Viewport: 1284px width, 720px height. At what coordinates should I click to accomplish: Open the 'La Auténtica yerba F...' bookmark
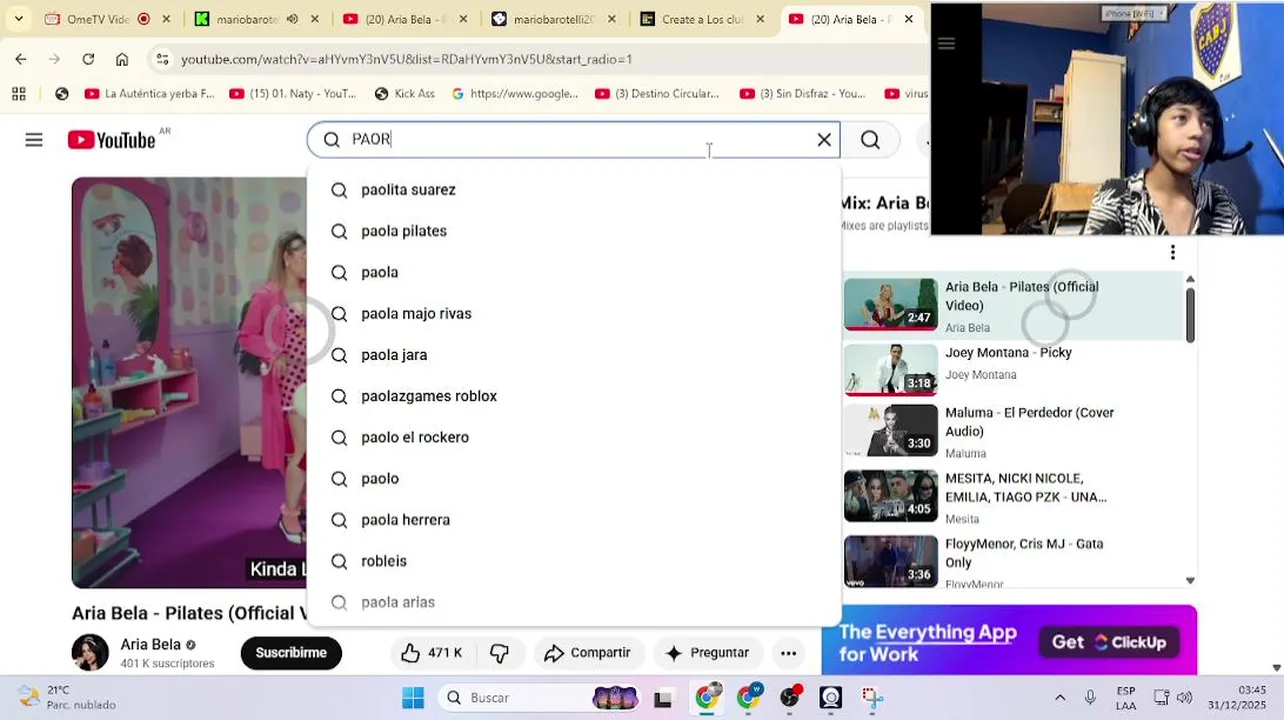[x=149, y=93]
